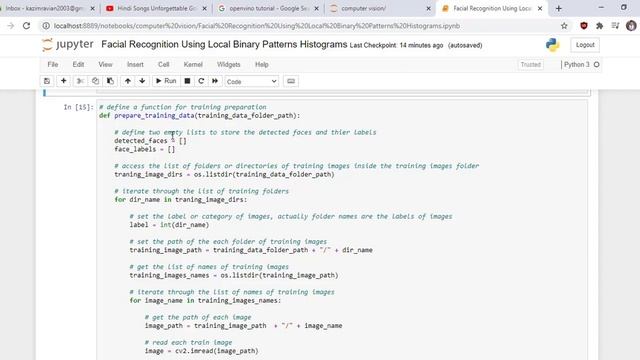This screenshot has width=640, height=360.
Task: Insert cell below with the plus icon
Action: click(64, 81)
